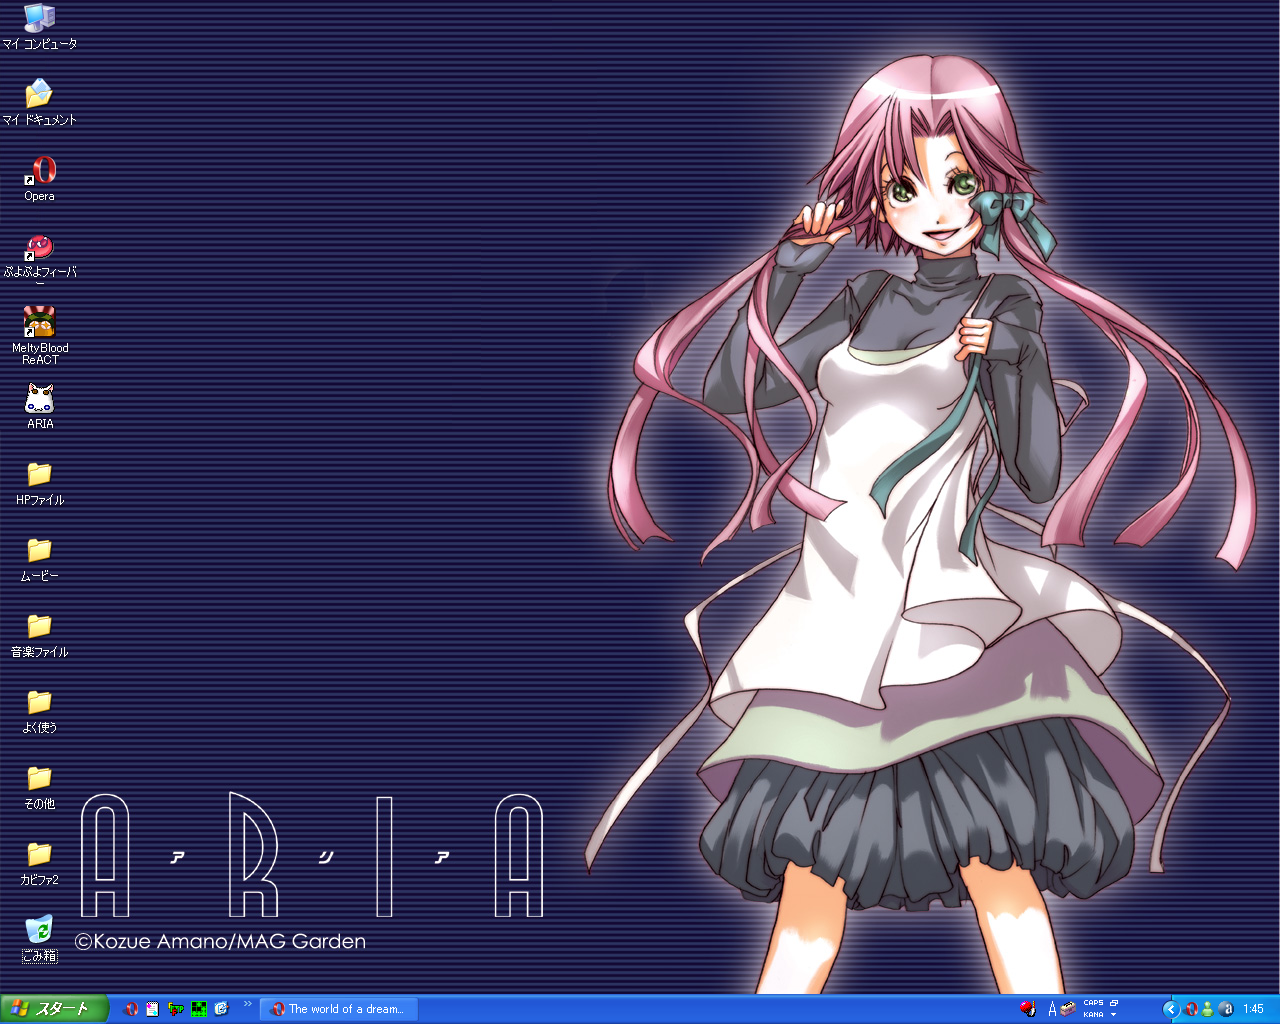The width and height of the screenshot is (1280, 1024).
Task: Launch the notepad icon in Quick Launch
Action: coord(152,1009)
